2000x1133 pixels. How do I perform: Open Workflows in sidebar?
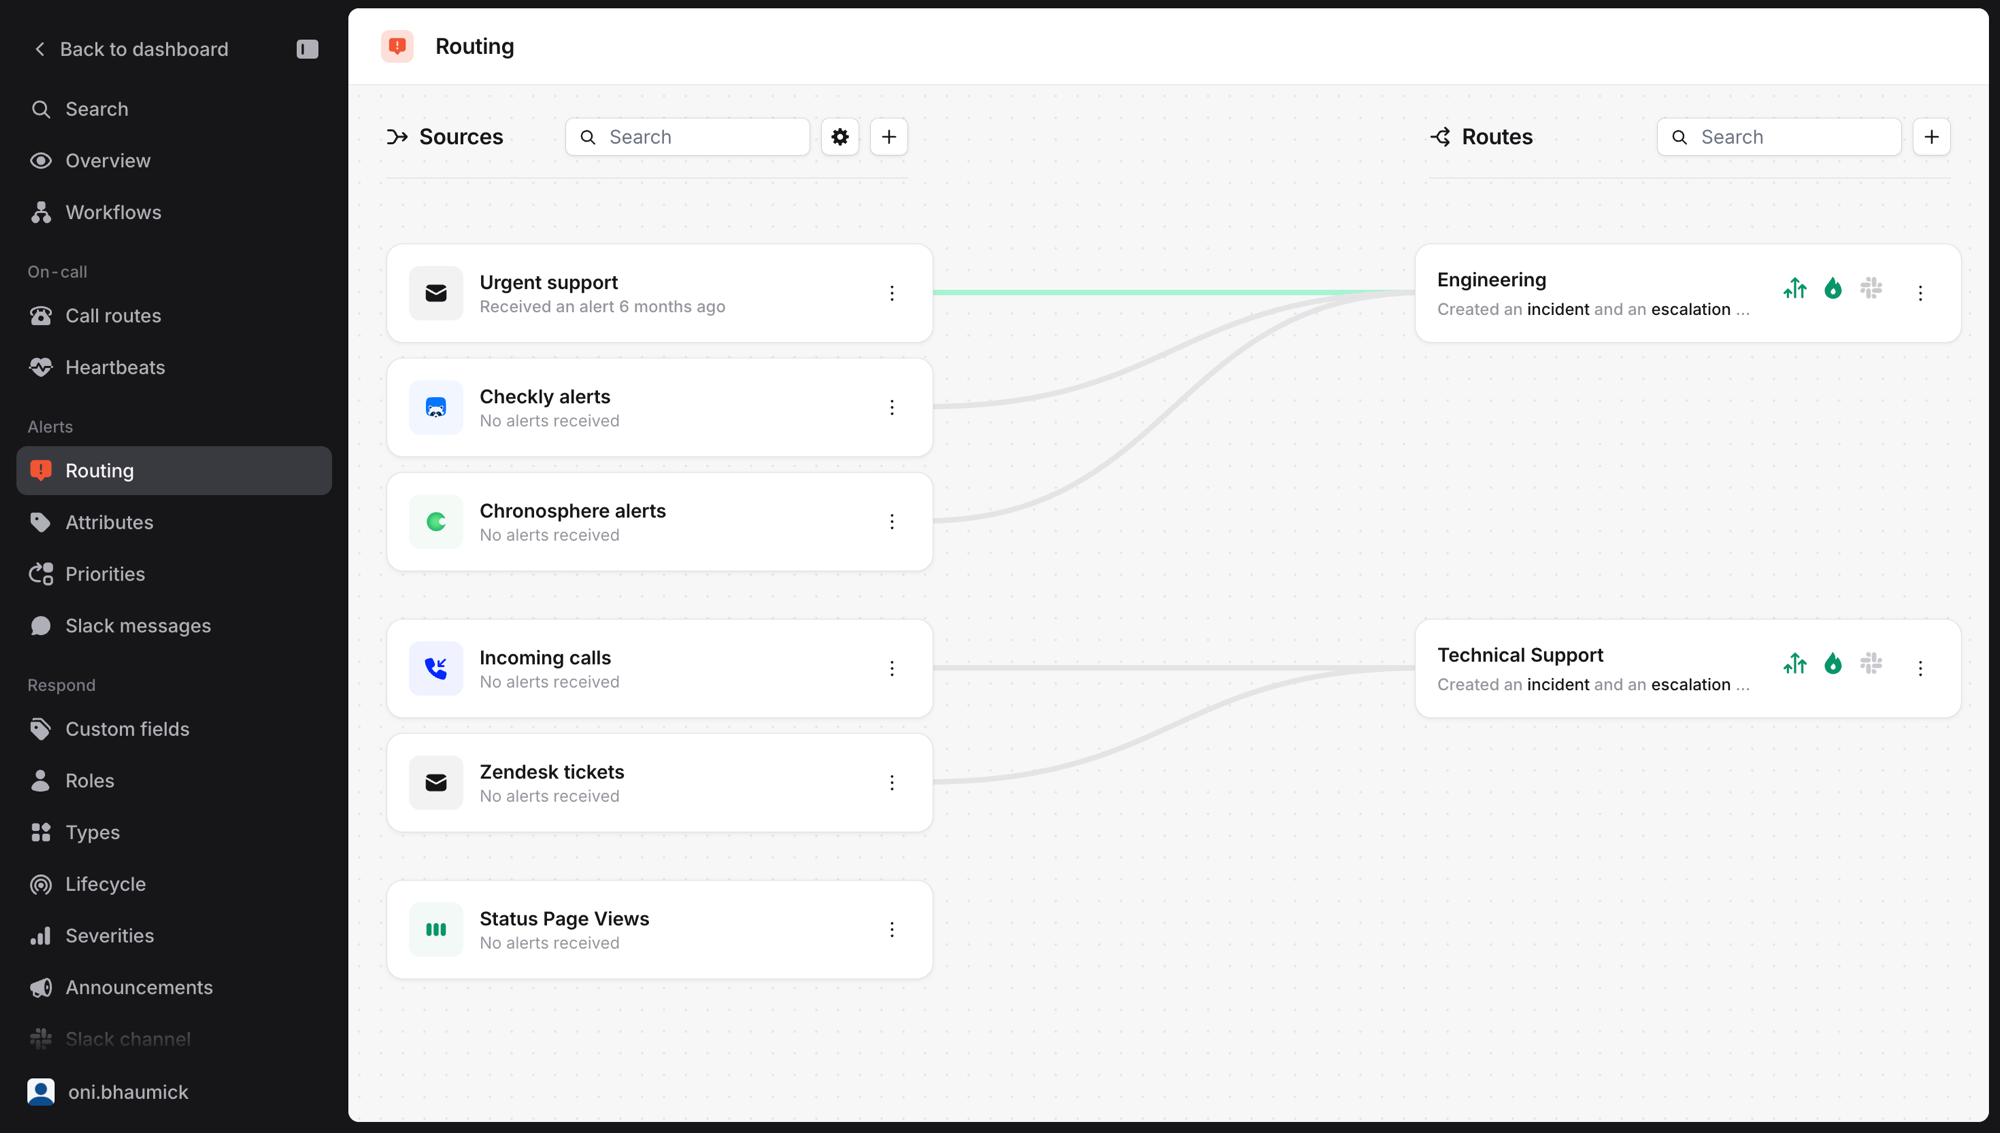(x=174, y=212)
